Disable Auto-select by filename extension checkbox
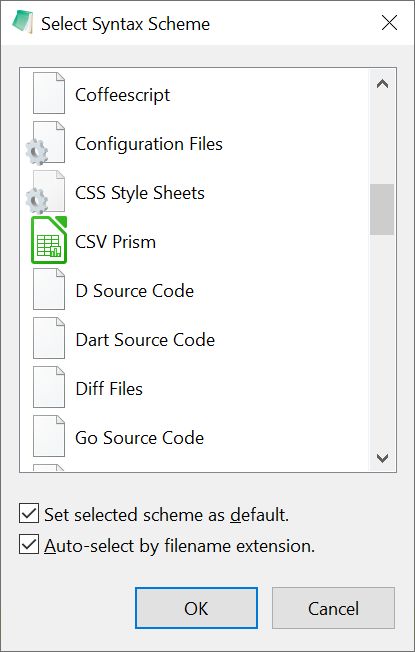The image size is (415, 652). tap(29, 545)
